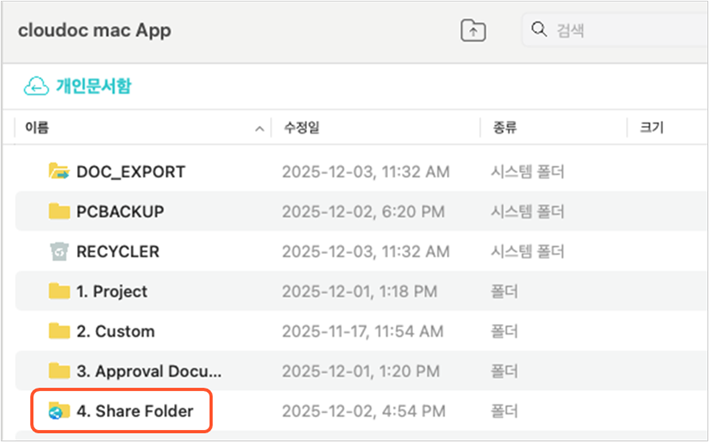Click the 3. Approval Docu... folder icon
The width and height of the screenshot is (709, 442).
(x=59, y=371)
